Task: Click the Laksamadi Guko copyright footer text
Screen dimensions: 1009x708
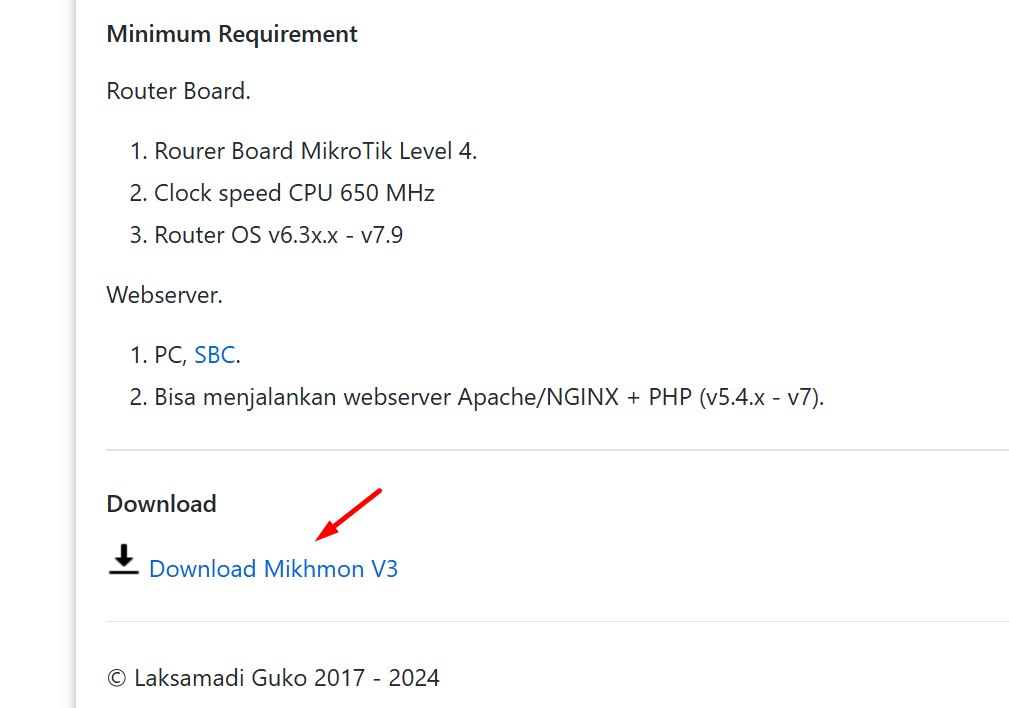Action: click(x=273, y=678)
